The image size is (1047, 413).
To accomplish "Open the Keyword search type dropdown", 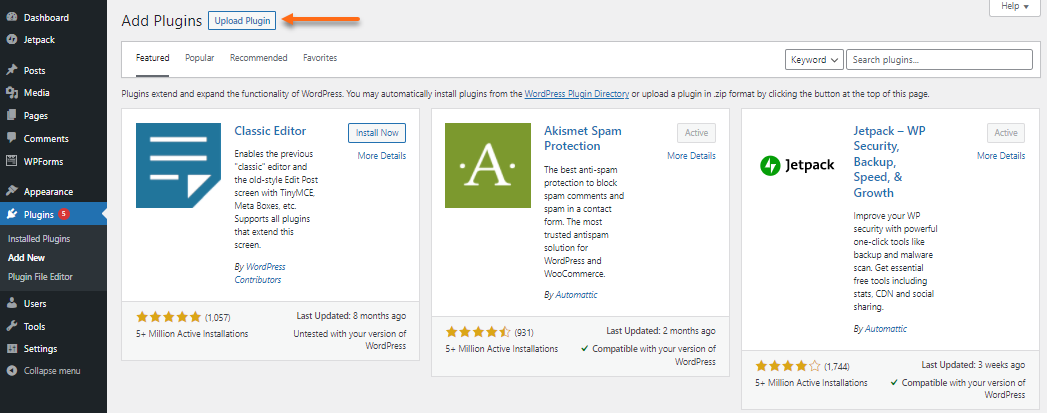I will [x=814, y=59].
